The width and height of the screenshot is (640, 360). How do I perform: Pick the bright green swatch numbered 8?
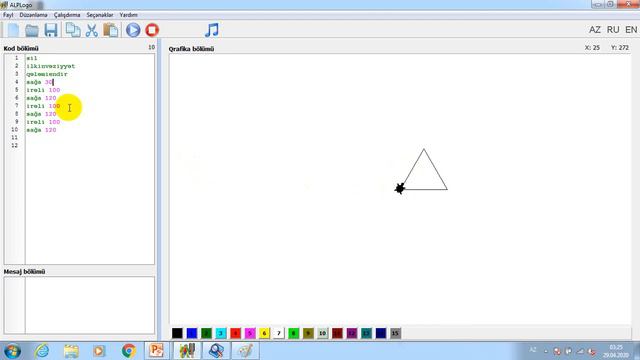[x=293, y=333]
